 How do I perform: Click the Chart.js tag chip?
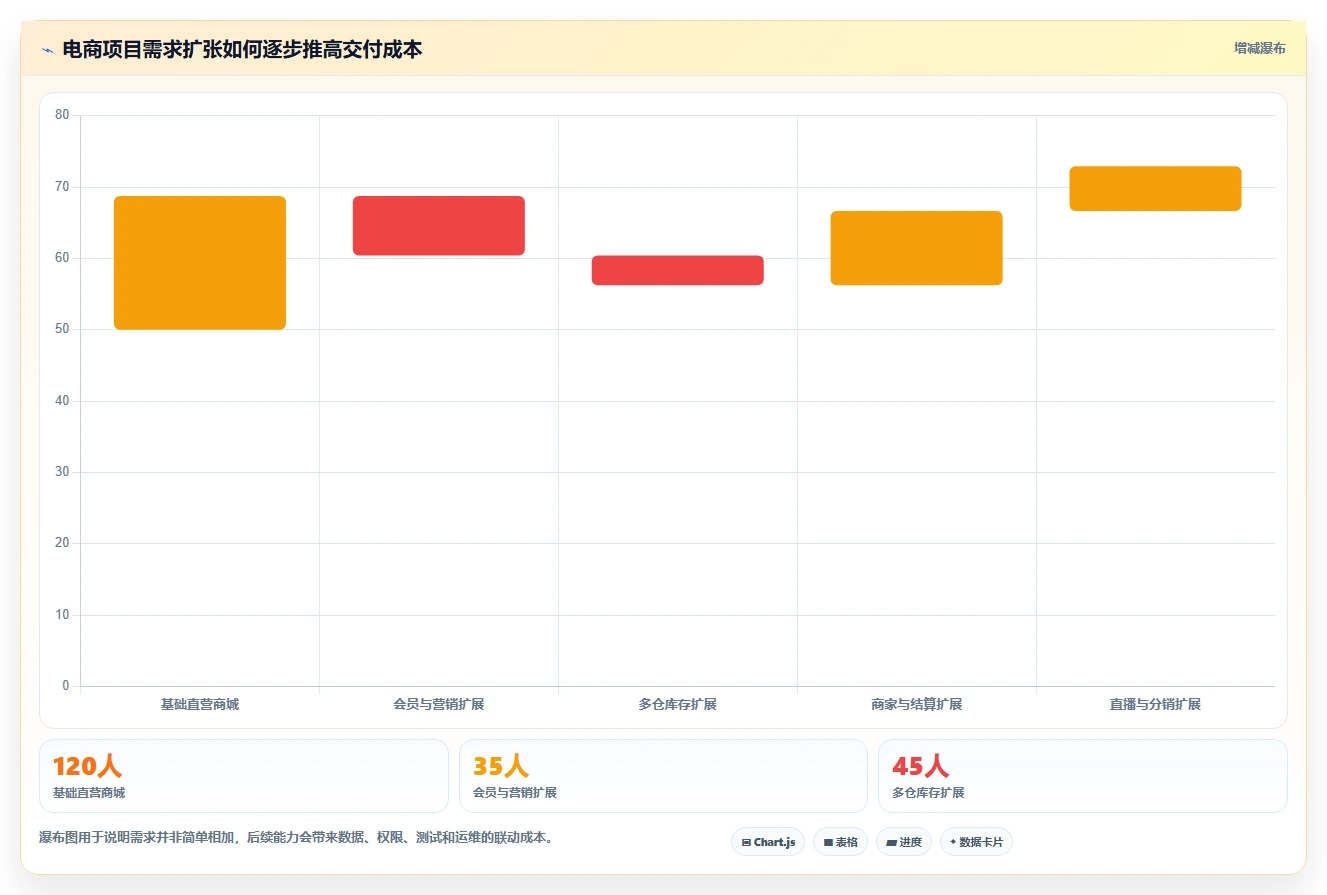(x=768, y=842)
